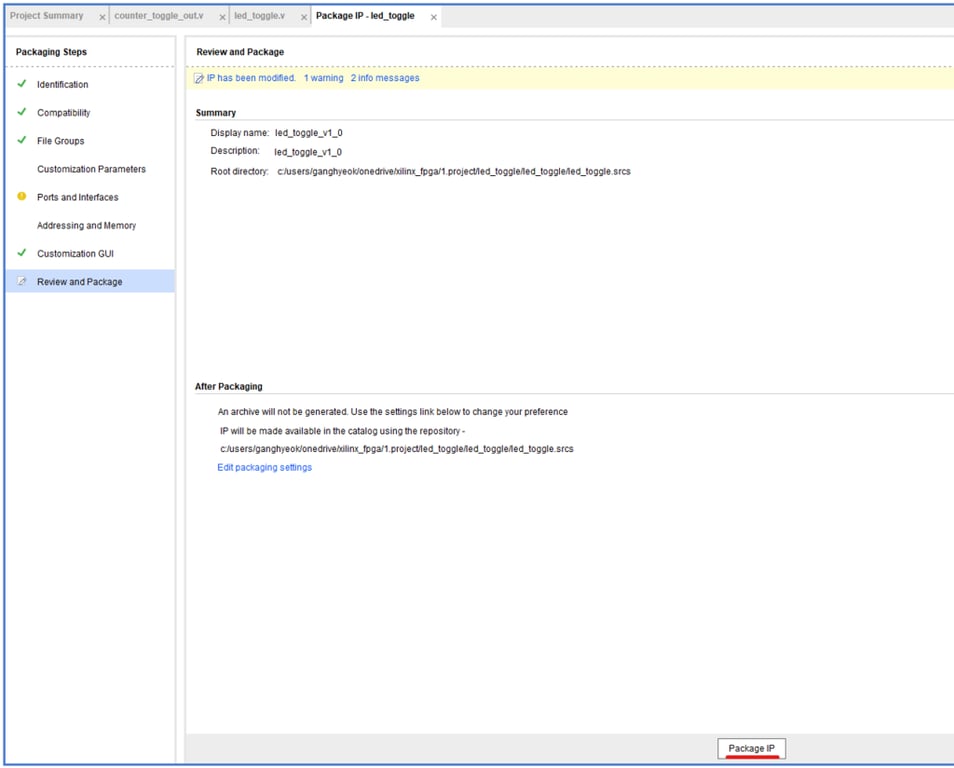The image size is (954, 768).
Task: Click the After Packaging section heading
Action: 229,386
